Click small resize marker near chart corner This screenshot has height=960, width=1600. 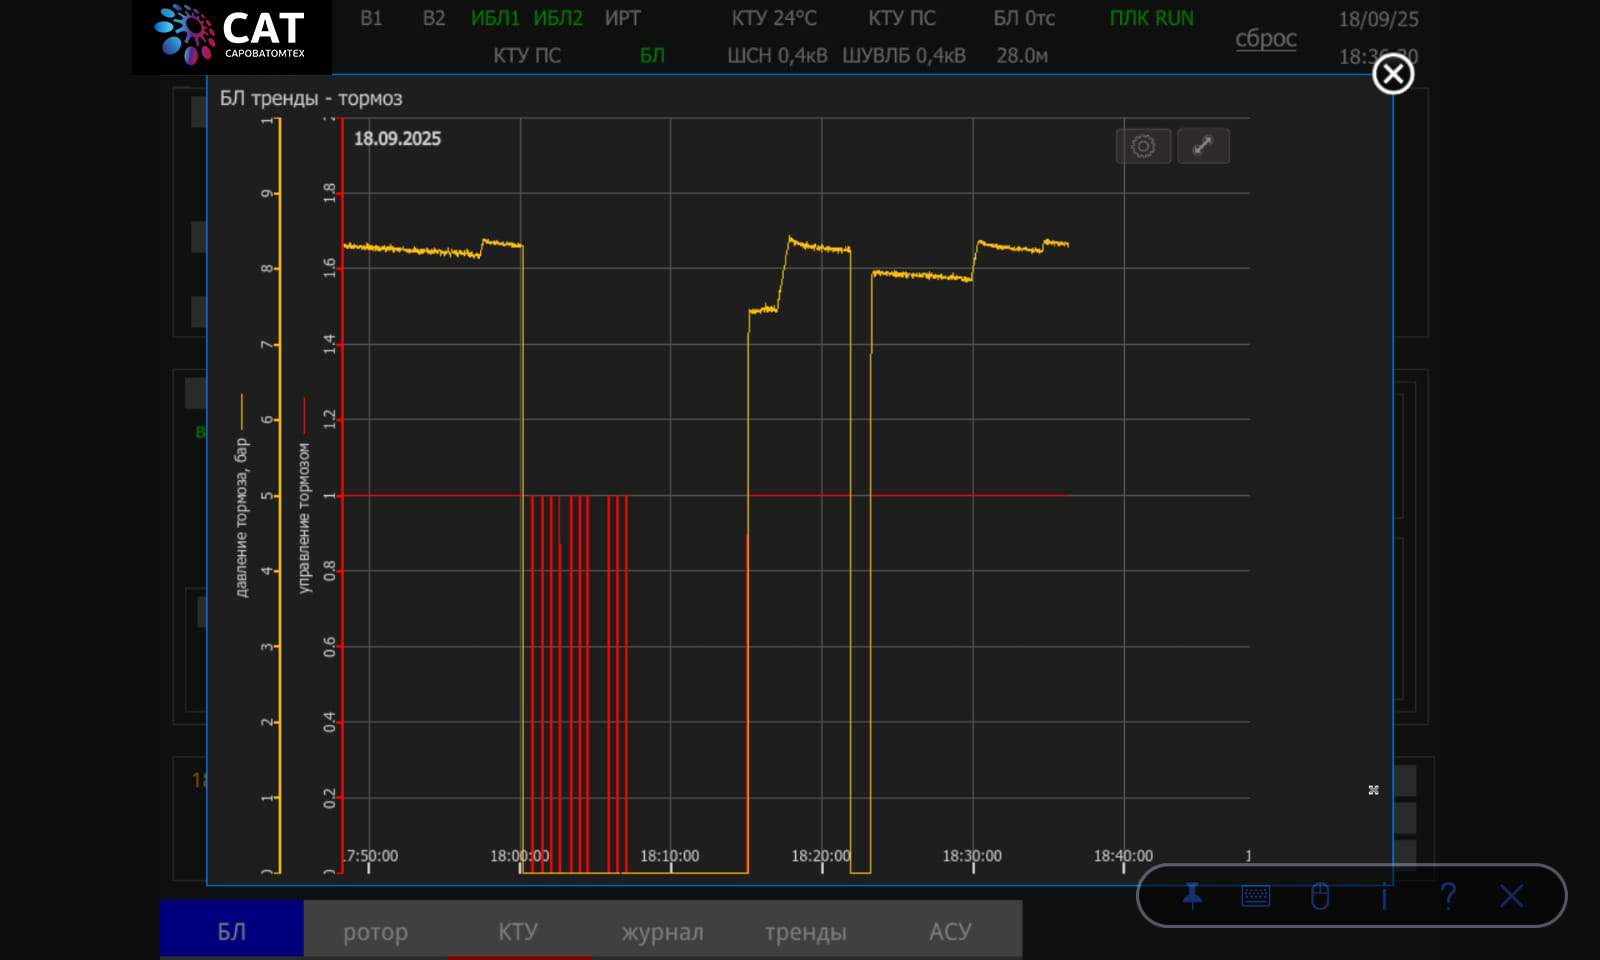pyautogui.click(x=1373, y=790)
